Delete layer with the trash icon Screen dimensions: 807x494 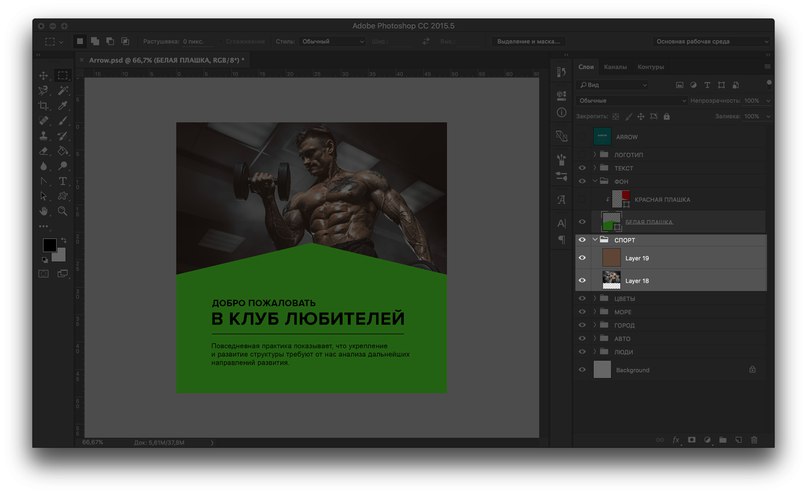(754, 440)
